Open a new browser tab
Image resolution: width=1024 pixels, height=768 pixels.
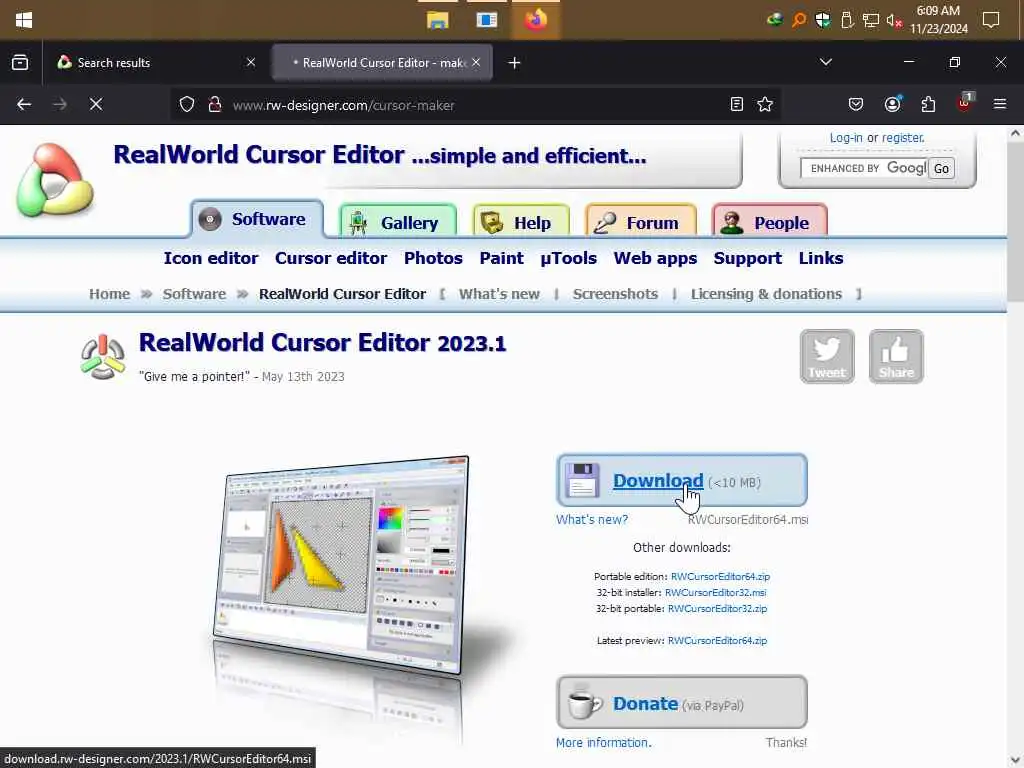pyautogui.click(x=514, y=63)
